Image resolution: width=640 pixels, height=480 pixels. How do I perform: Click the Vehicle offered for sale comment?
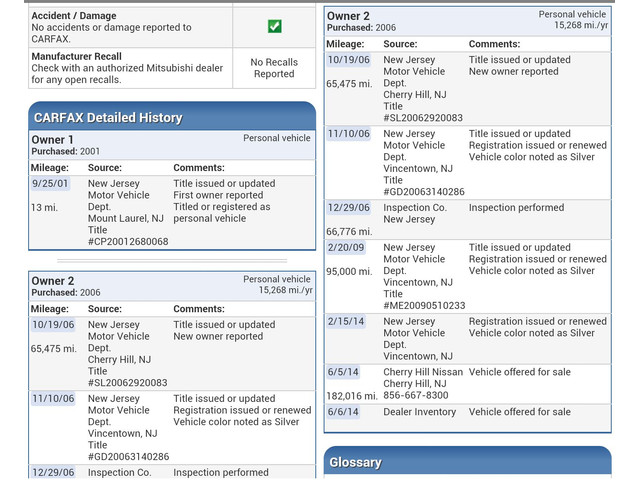pos(520,372)
